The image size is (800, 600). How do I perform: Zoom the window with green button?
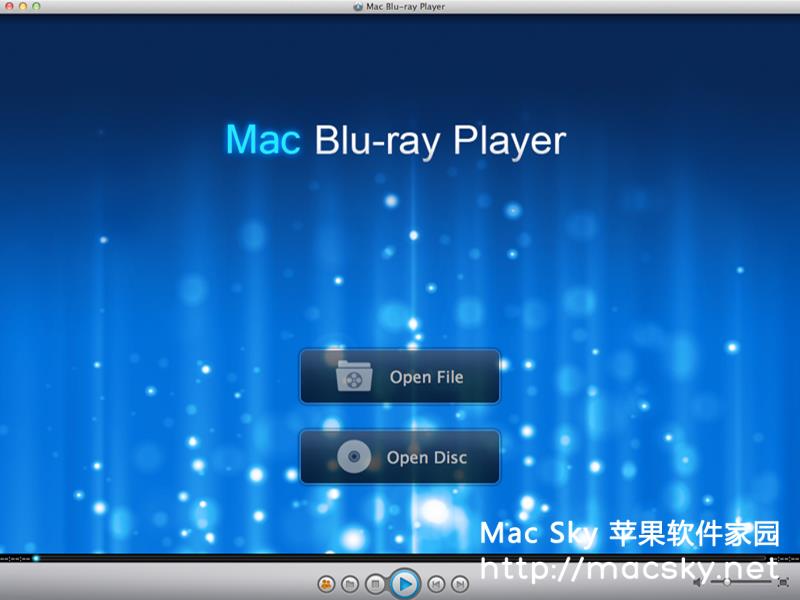[x=36, y=6]
